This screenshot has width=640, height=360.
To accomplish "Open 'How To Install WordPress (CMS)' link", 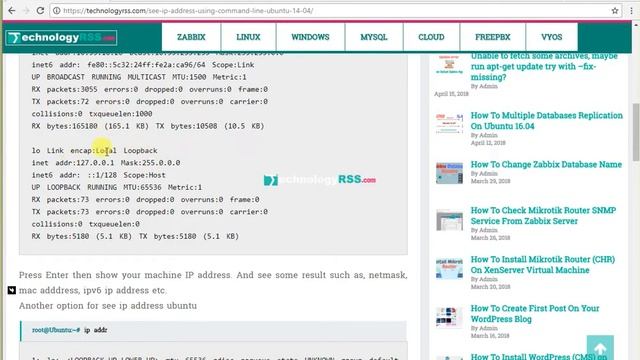I will click(x=539, y=356).
